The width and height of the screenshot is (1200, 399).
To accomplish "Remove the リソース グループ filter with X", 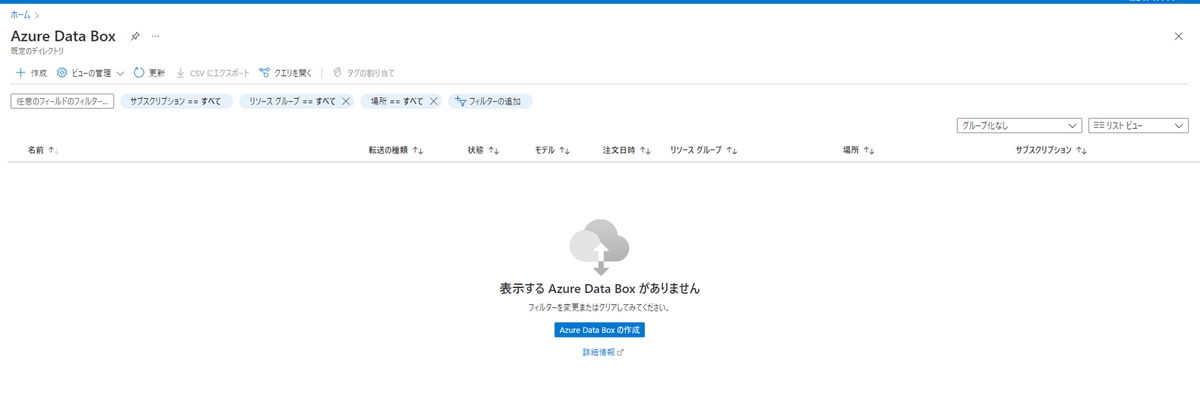I will click(346, 101).
